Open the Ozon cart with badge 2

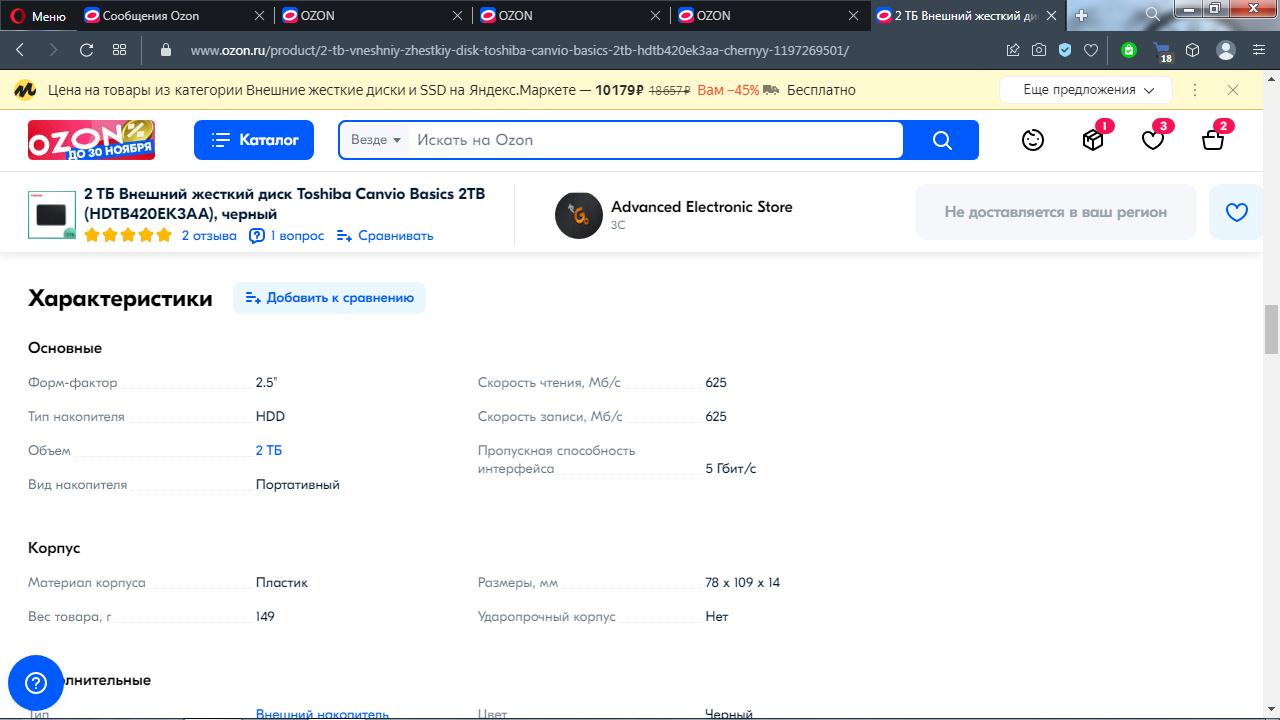1215,138
